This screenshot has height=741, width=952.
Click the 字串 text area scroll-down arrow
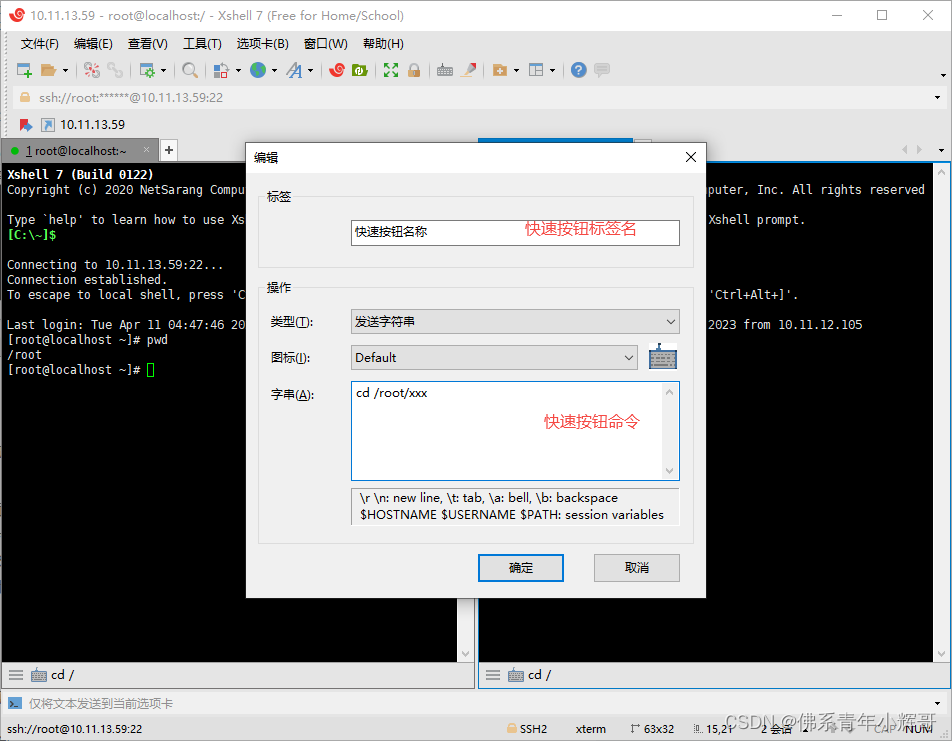pyautogui.click(x=670, y=471)
